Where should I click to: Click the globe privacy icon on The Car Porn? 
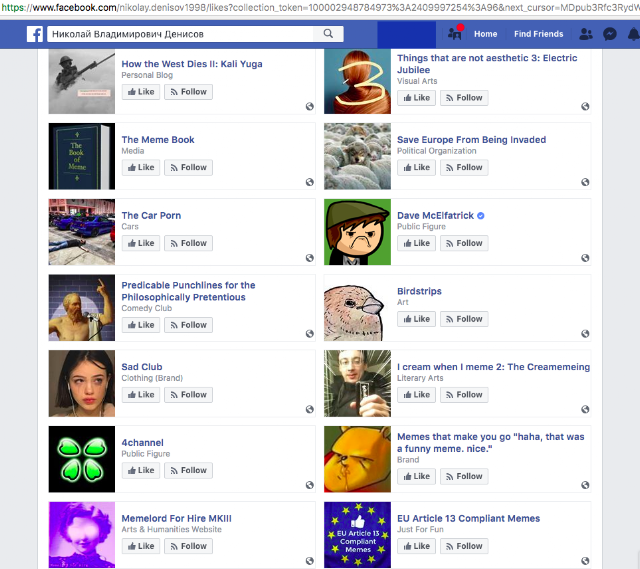[310, 258]
